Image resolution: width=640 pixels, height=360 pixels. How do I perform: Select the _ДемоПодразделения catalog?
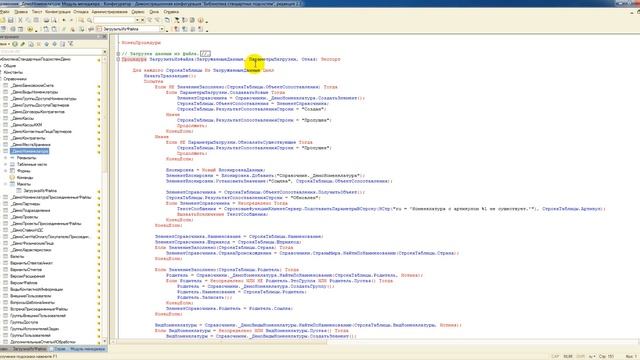31,211
